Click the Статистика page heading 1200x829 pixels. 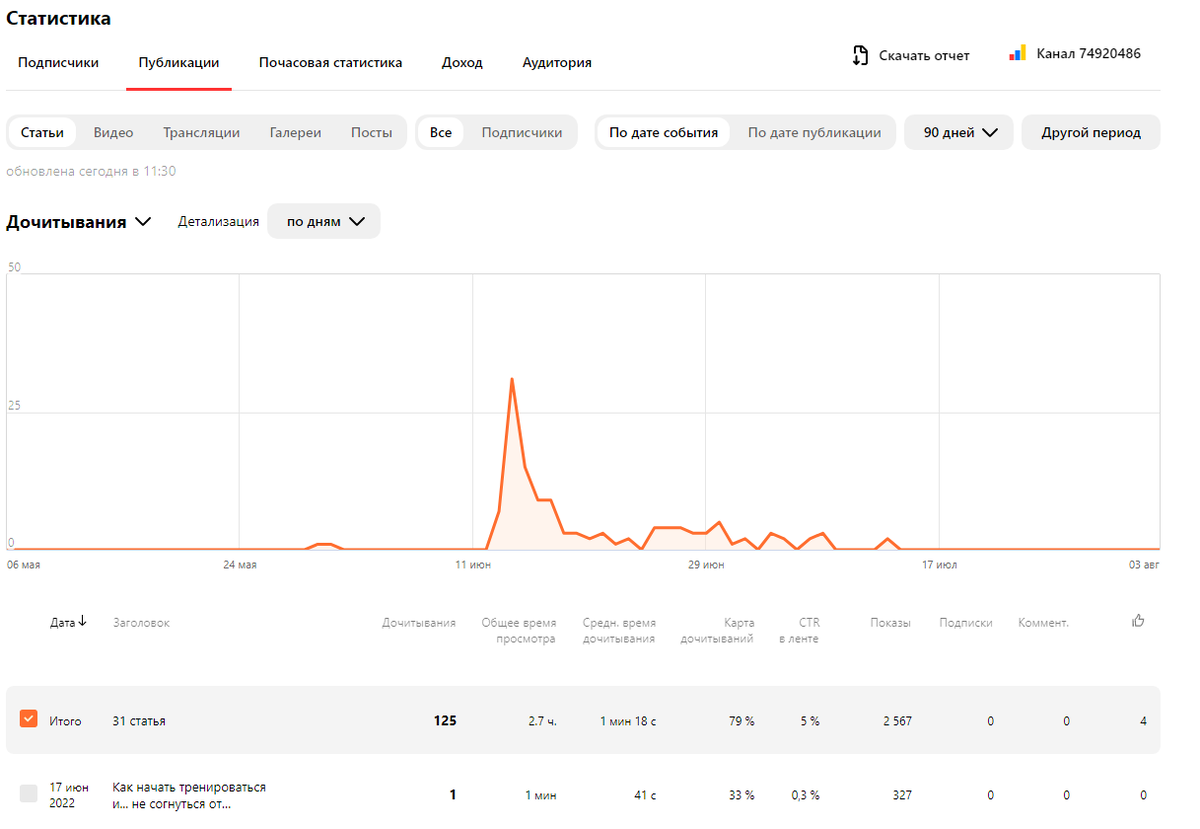[x=59, y=18]
